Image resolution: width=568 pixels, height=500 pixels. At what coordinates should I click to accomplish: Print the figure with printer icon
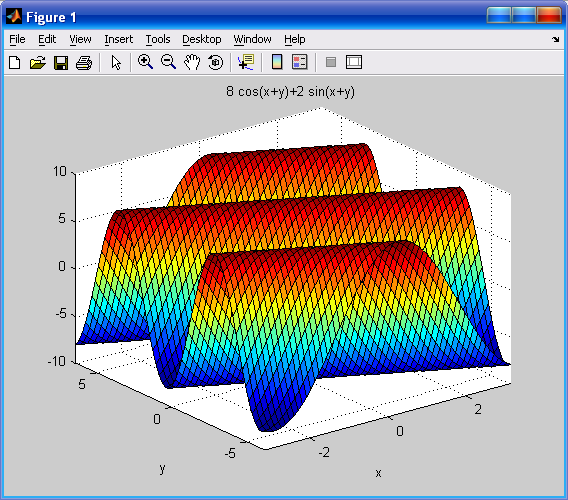[84, 62]
